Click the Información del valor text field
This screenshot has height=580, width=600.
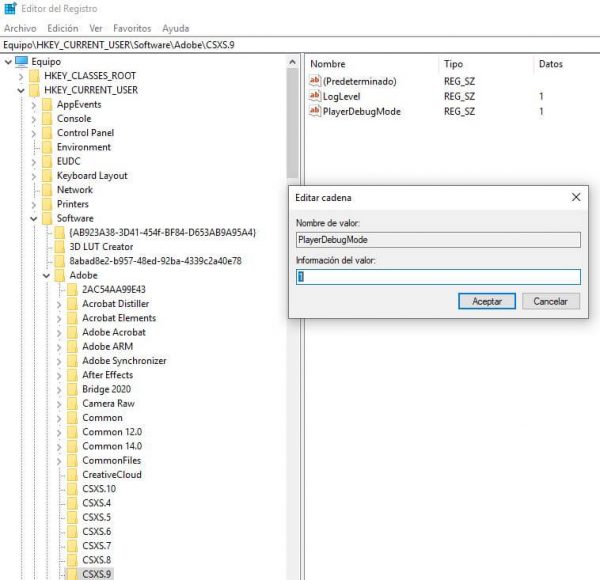[438, 277]
